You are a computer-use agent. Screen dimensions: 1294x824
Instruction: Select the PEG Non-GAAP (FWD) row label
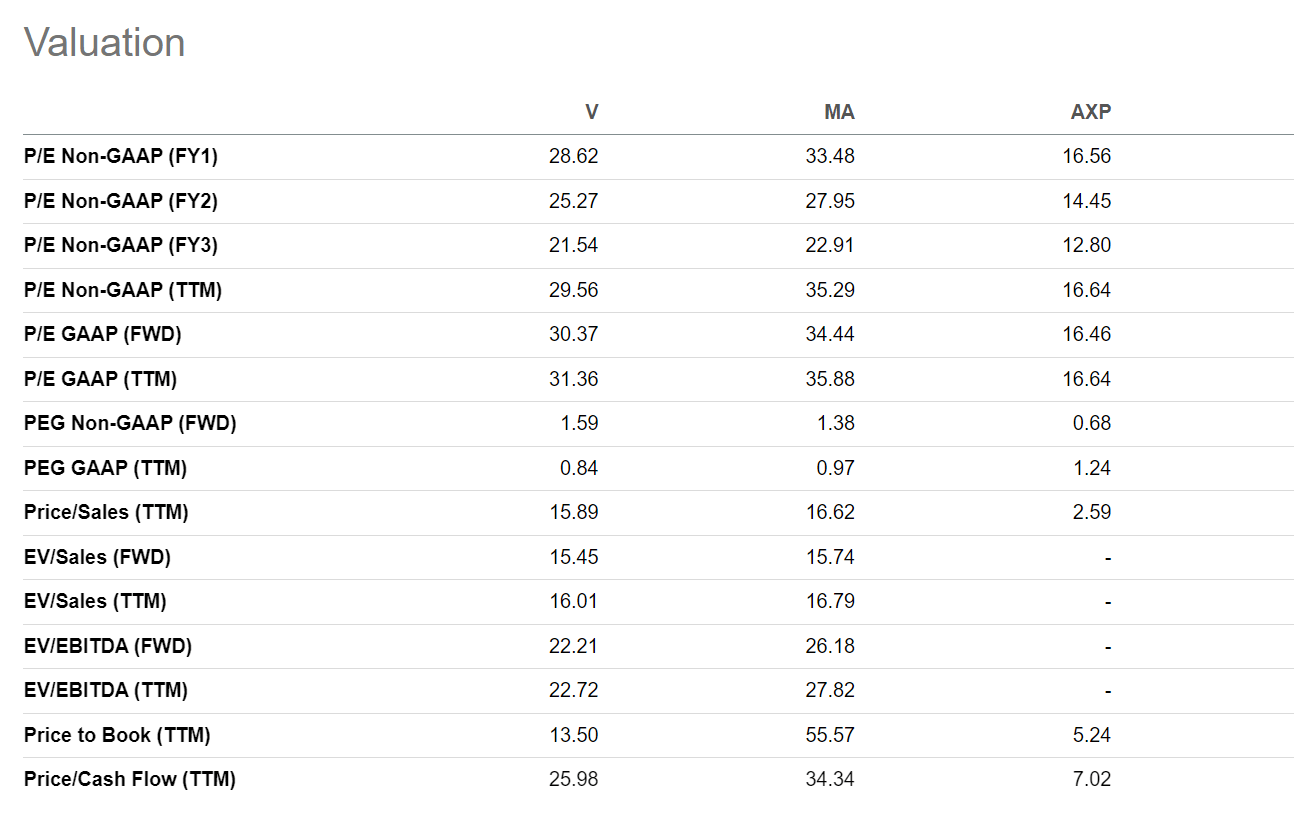(130, 423)
